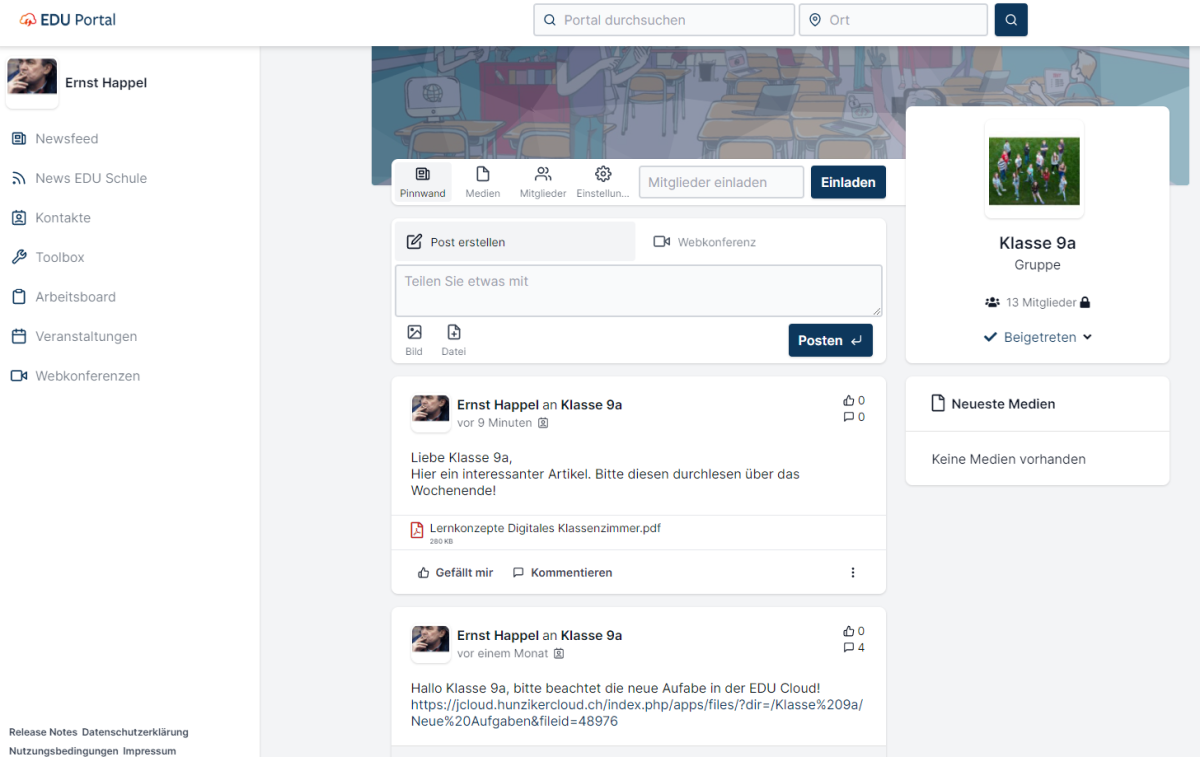The width and height of the screenshot is (1200, 757).
Task: Click the magnifier search button in header
Action: pyautogui.click(x=1010, y=20)
